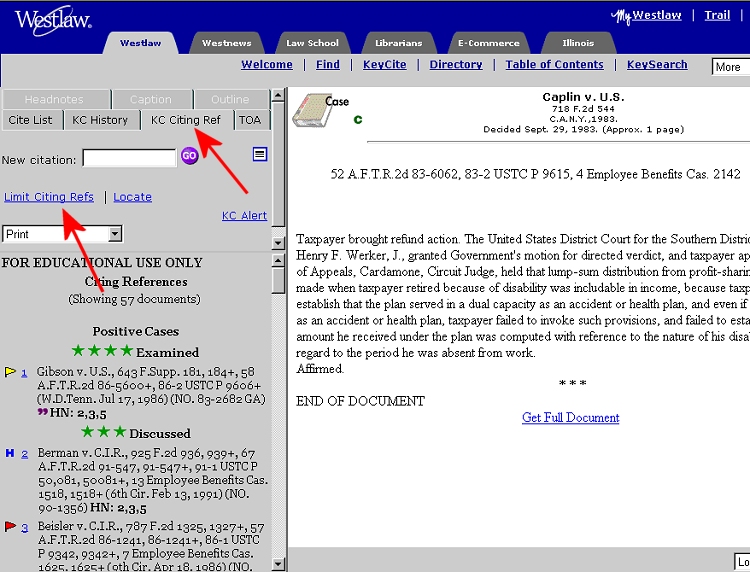Viewport: 750px width, 572px height.
Task: Switch to the Westlaw tab
Action: pos(141,43)
